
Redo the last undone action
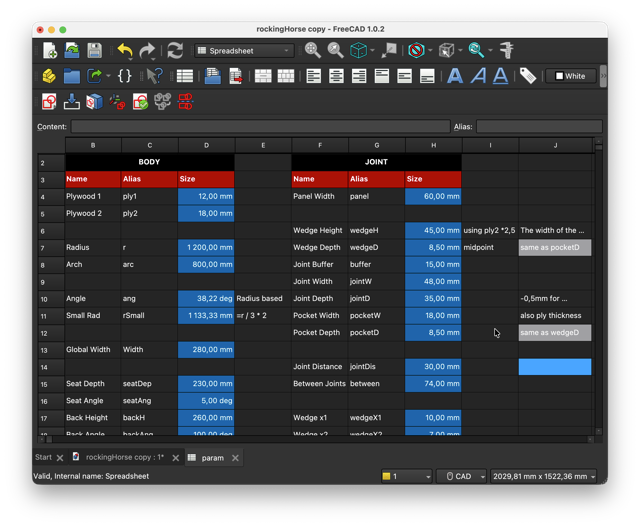(147, 50)
